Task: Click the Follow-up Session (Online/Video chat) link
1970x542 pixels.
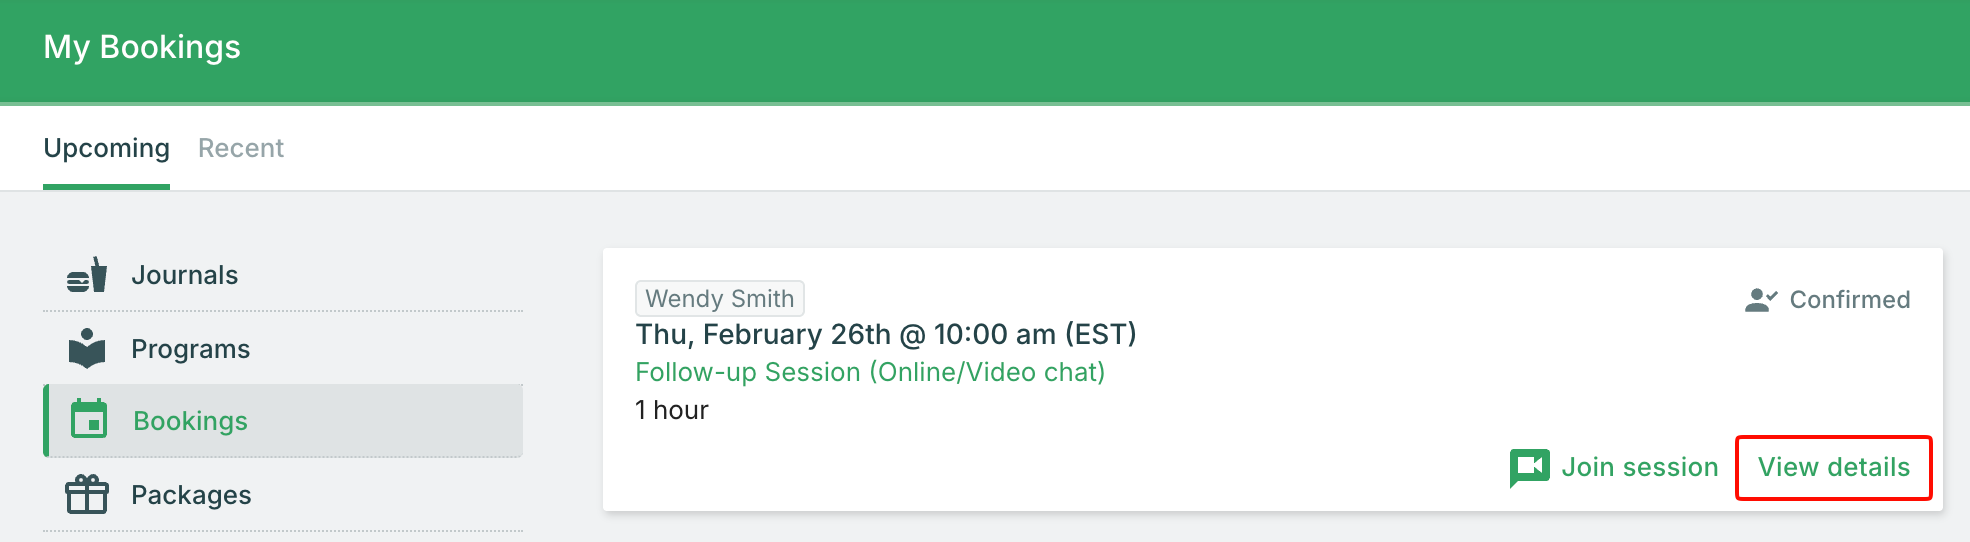Action: point(870,372)
